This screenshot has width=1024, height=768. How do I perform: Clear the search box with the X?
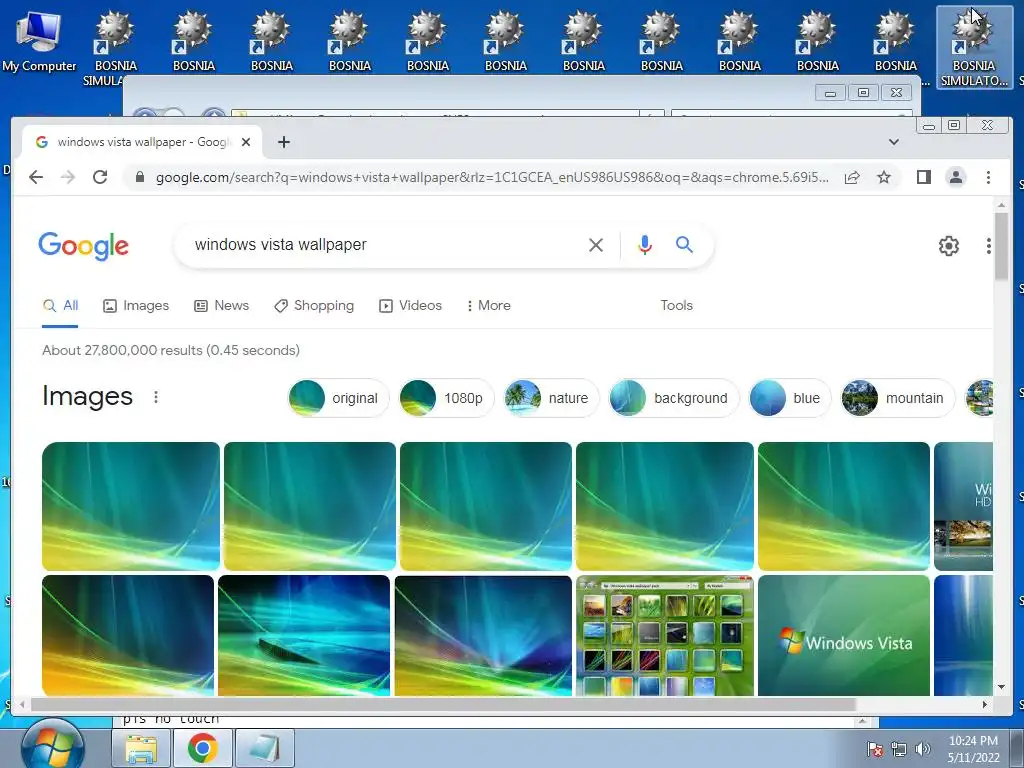pyautogui.click(x=596, y=245)
